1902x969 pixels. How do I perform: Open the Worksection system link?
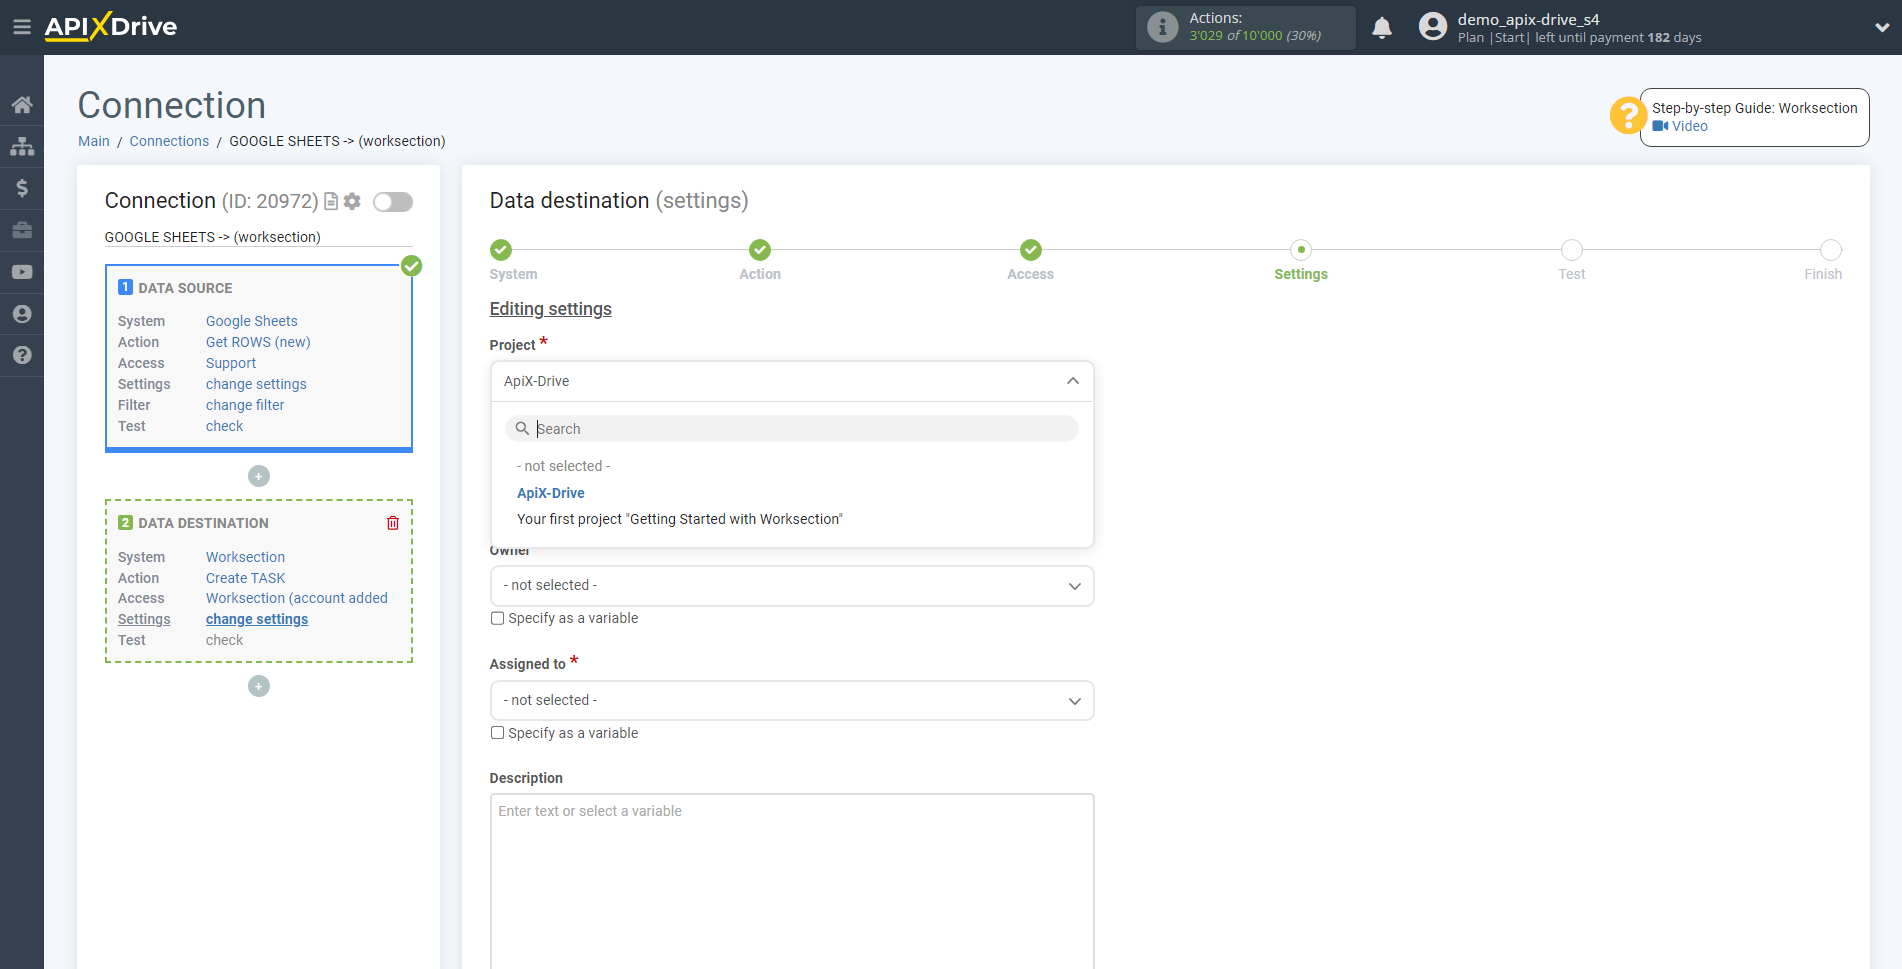pos(245,557)
